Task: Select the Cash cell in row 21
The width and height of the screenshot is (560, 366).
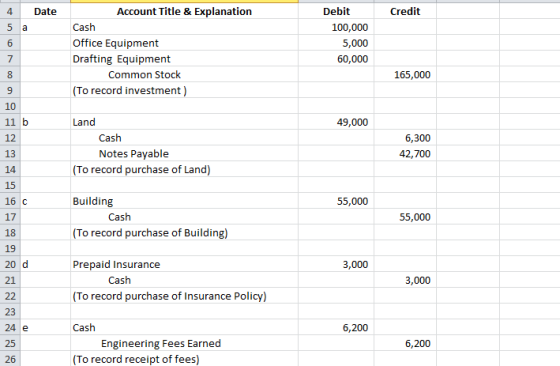Action: click(x=184, y=280)
